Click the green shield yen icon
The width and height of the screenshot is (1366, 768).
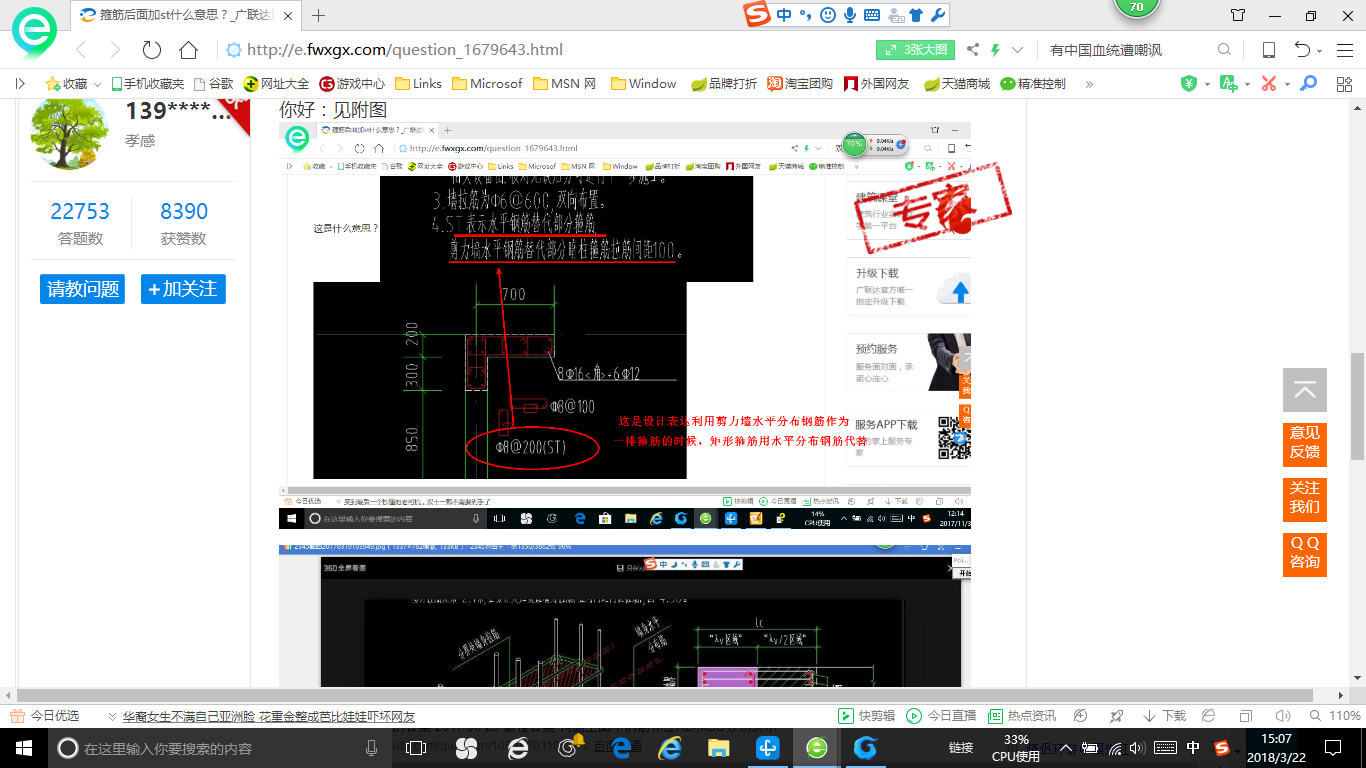click(1189, 84)
